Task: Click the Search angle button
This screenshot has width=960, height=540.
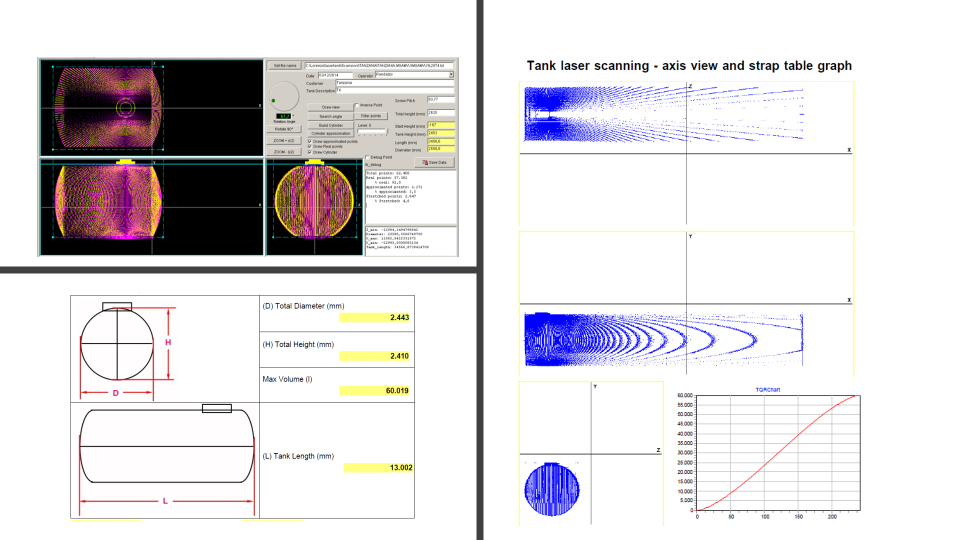Action: coord(331,116)
